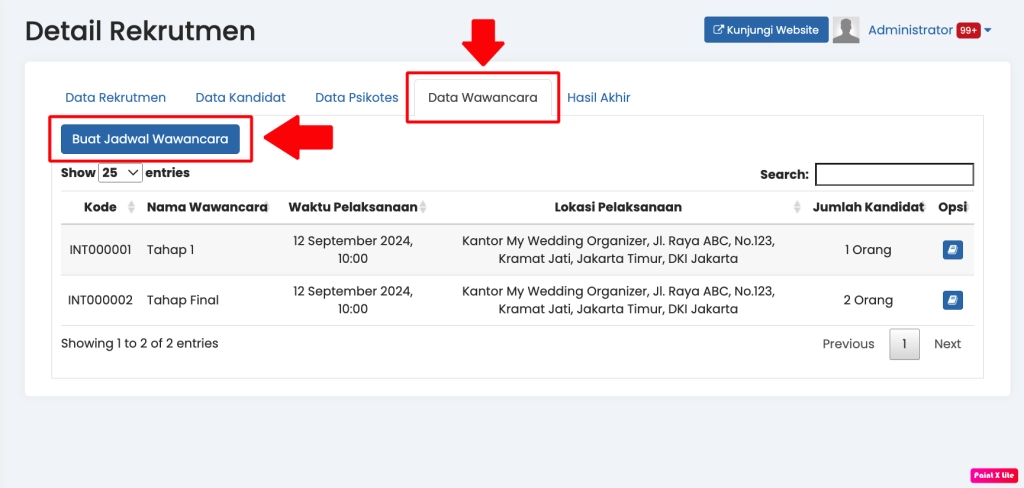
Task: Click the Administrator name link
Action: [x=910, y=30]
